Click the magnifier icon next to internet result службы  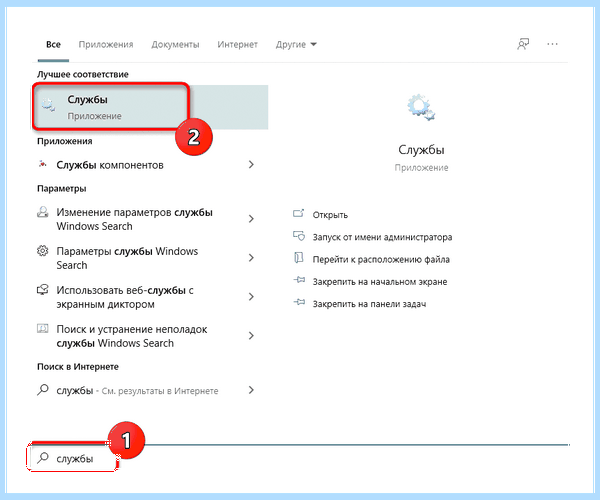tap(42, 390)
